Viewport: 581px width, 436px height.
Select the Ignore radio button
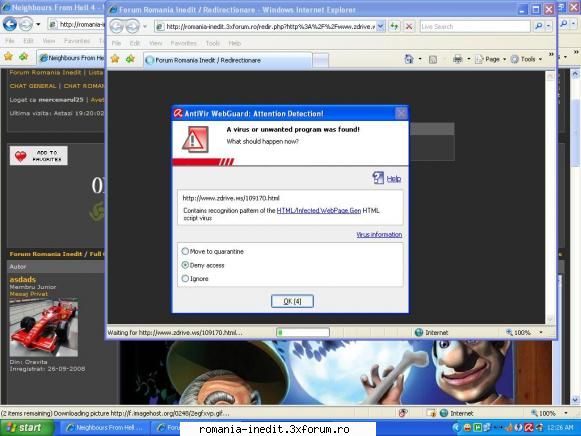tap(185, 279)
